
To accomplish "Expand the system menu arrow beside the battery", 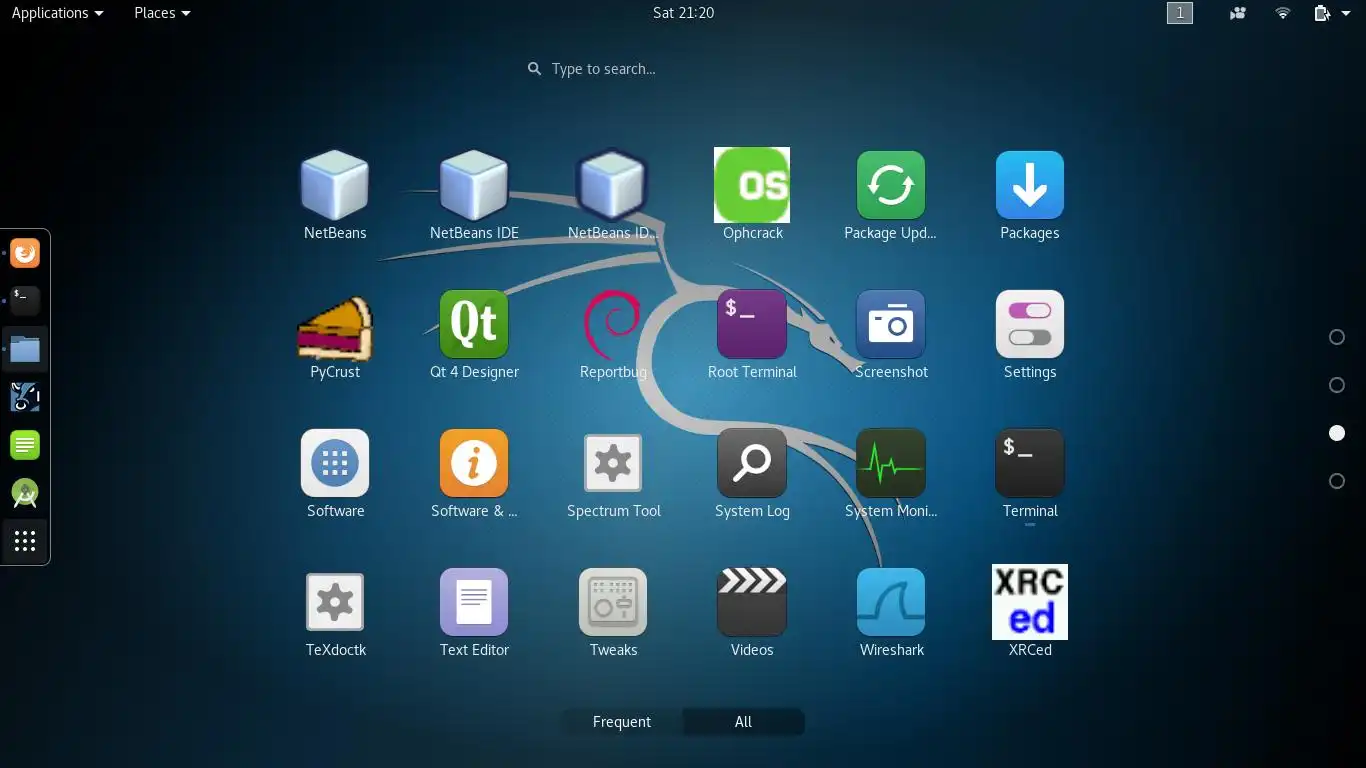I will tap(1346, 13).
